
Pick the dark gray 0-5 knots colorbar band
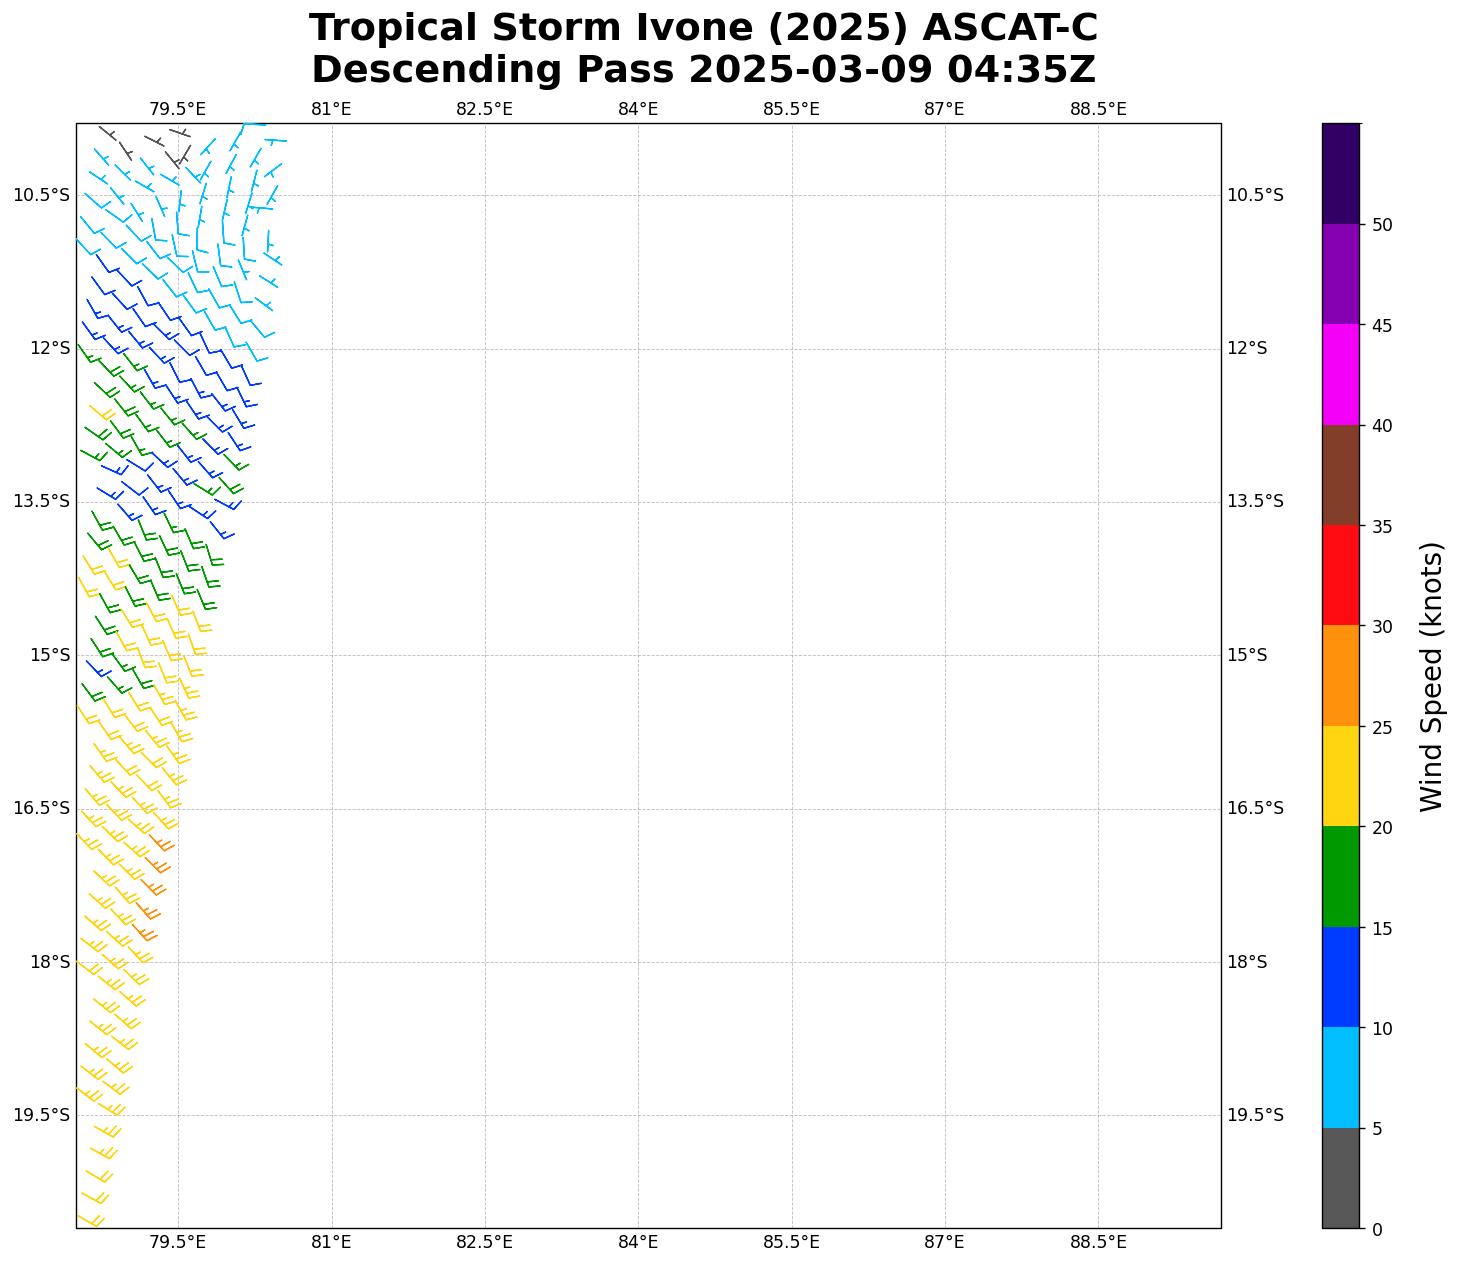pyautogui.click(x=1340, y=1178)
